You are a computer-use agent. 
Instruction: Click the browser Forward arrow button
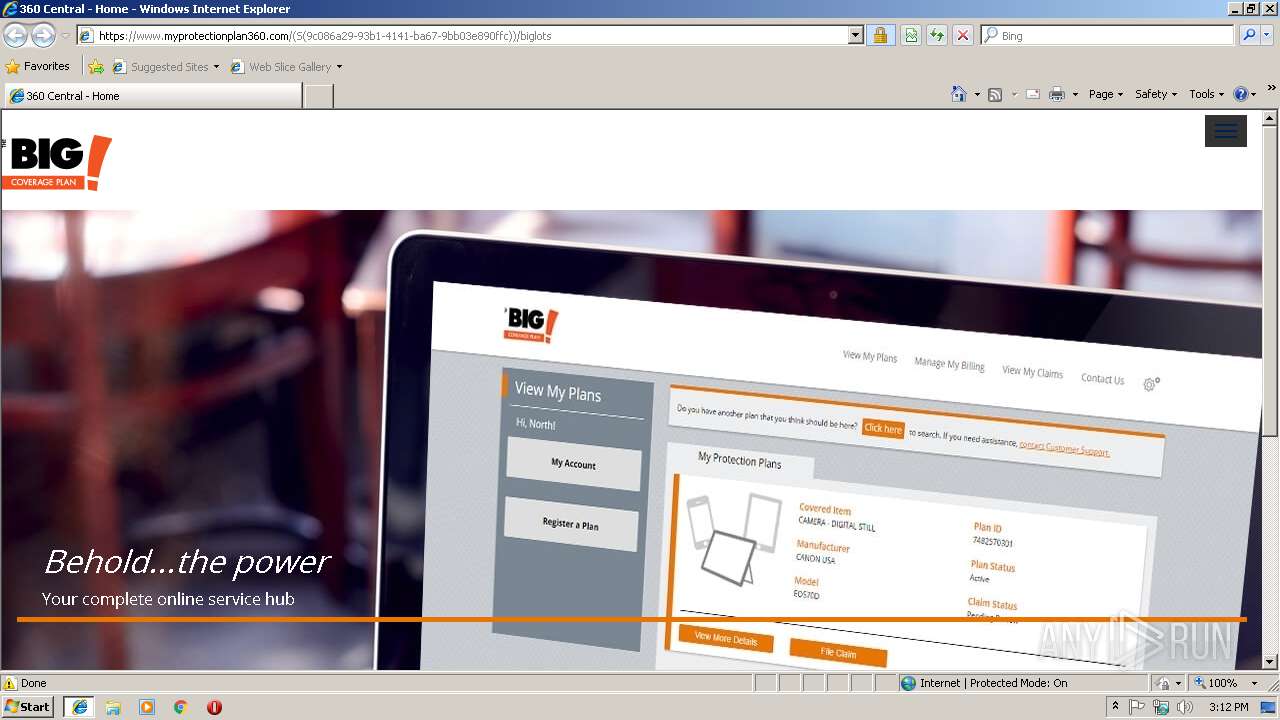43,36
